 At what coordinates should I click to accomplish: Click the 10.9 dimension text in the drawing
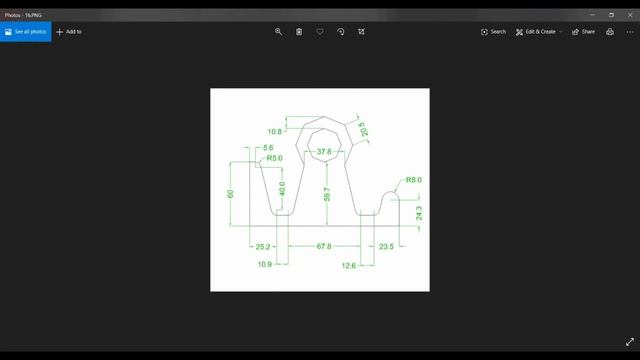(x=264, y=264)
